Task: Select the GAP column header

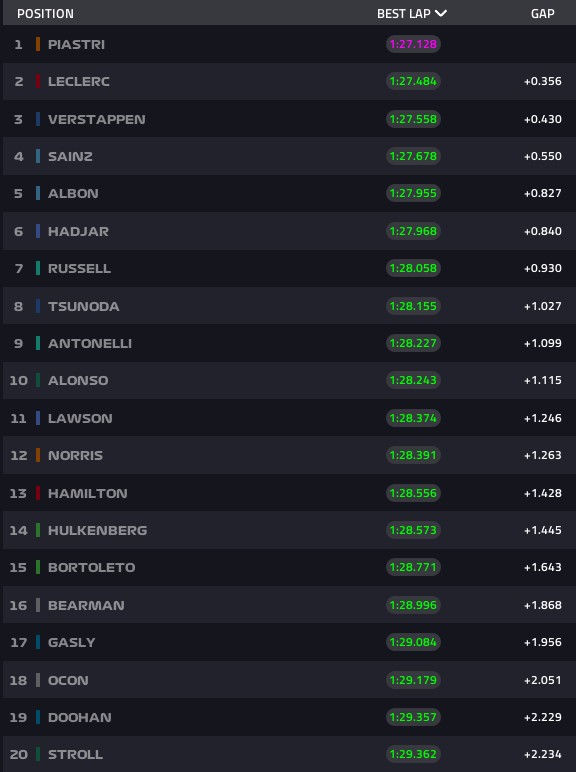Action: (543, 14)
